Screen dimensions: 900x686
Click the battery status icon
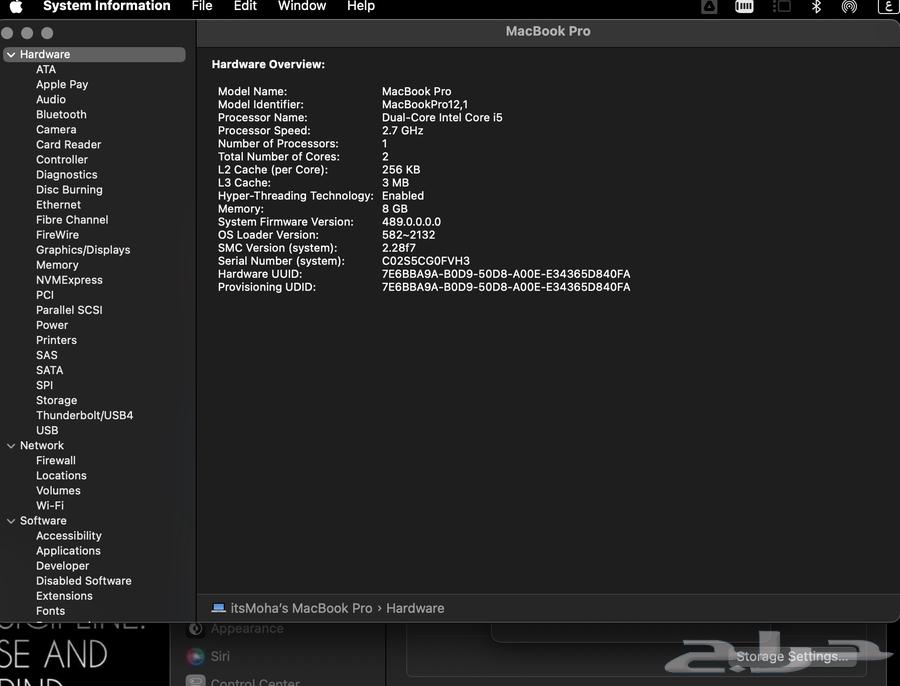tap(744, 6)
